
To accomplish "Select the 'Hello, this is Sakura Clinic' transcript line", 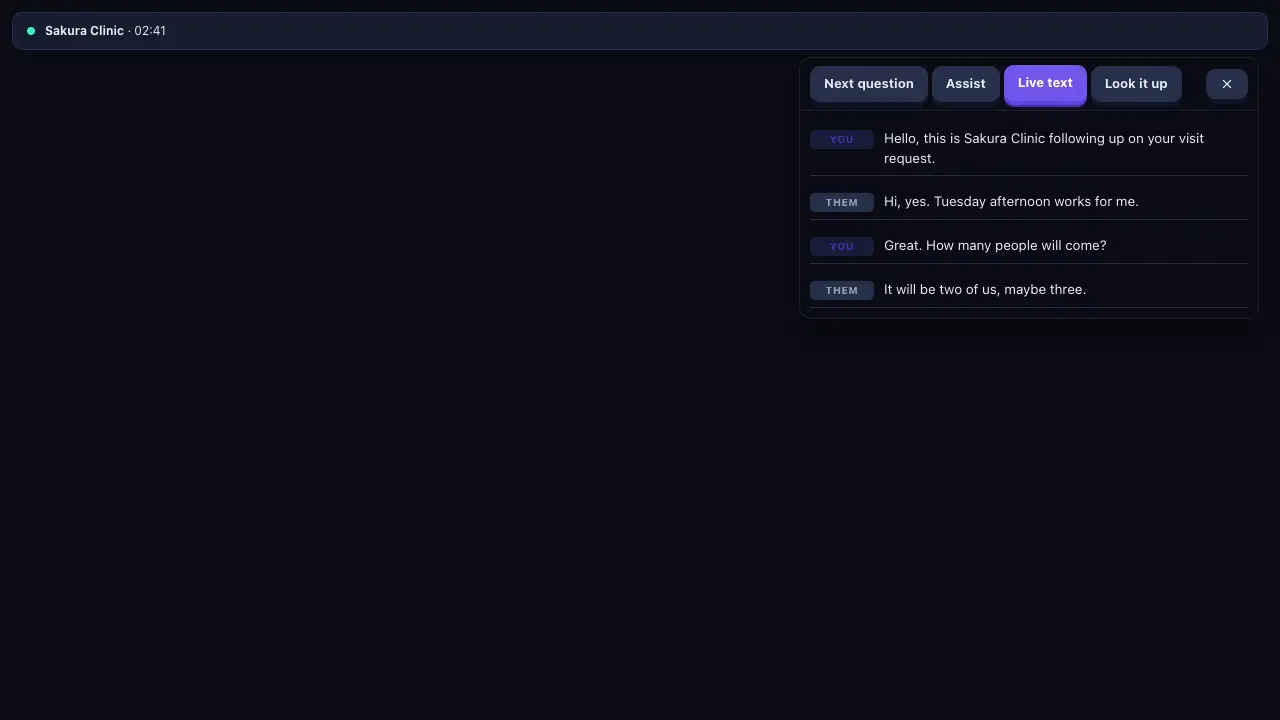I will (1029, 148).
